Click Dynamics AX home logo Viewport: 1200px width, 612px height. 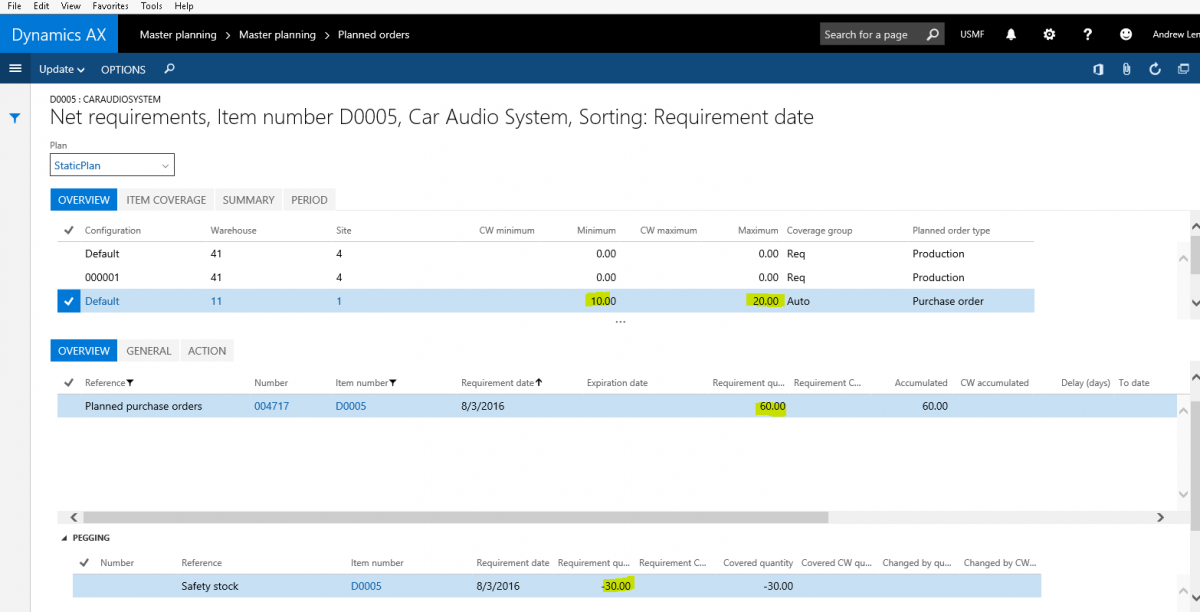[x=58, y=34]
